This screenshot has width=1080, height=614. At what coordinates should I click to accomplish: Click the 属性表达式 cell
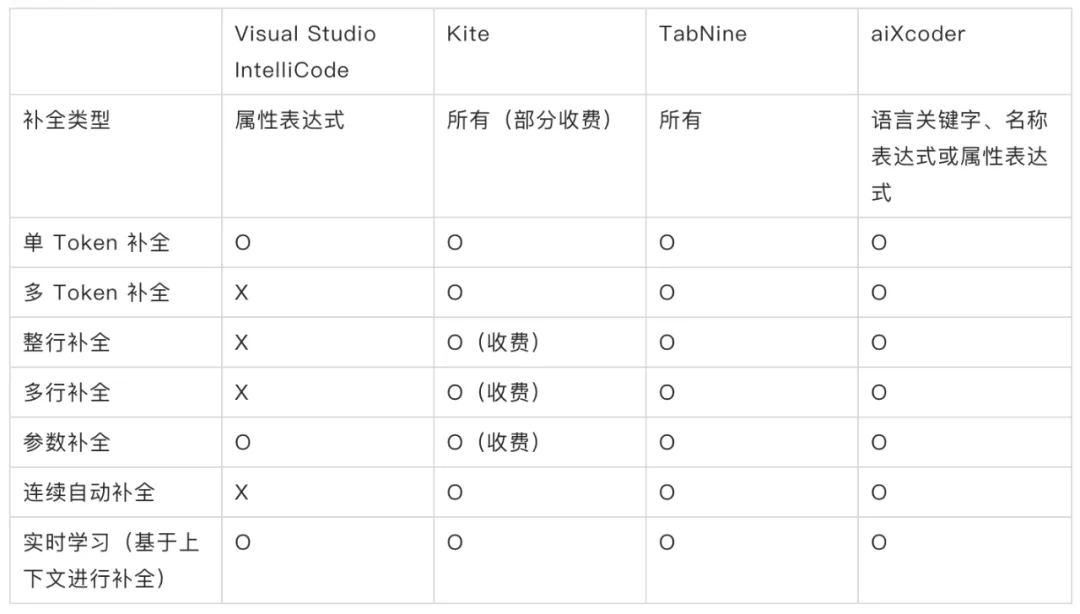point(289,120)
